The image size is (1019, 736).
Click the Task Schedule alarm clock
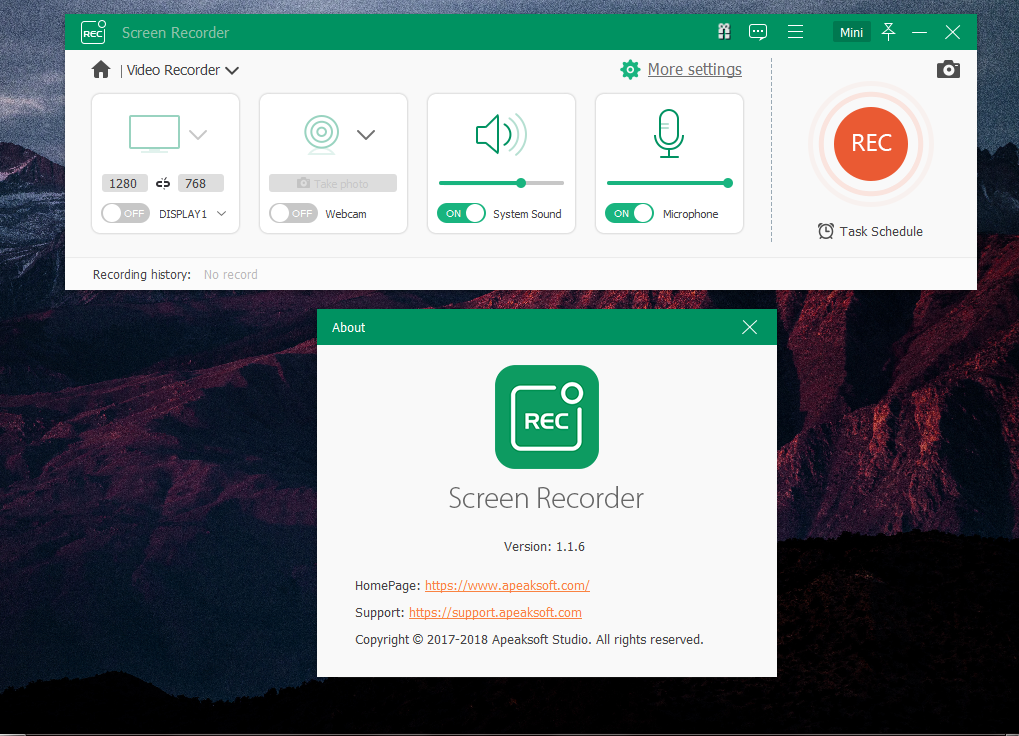[825, 231]
